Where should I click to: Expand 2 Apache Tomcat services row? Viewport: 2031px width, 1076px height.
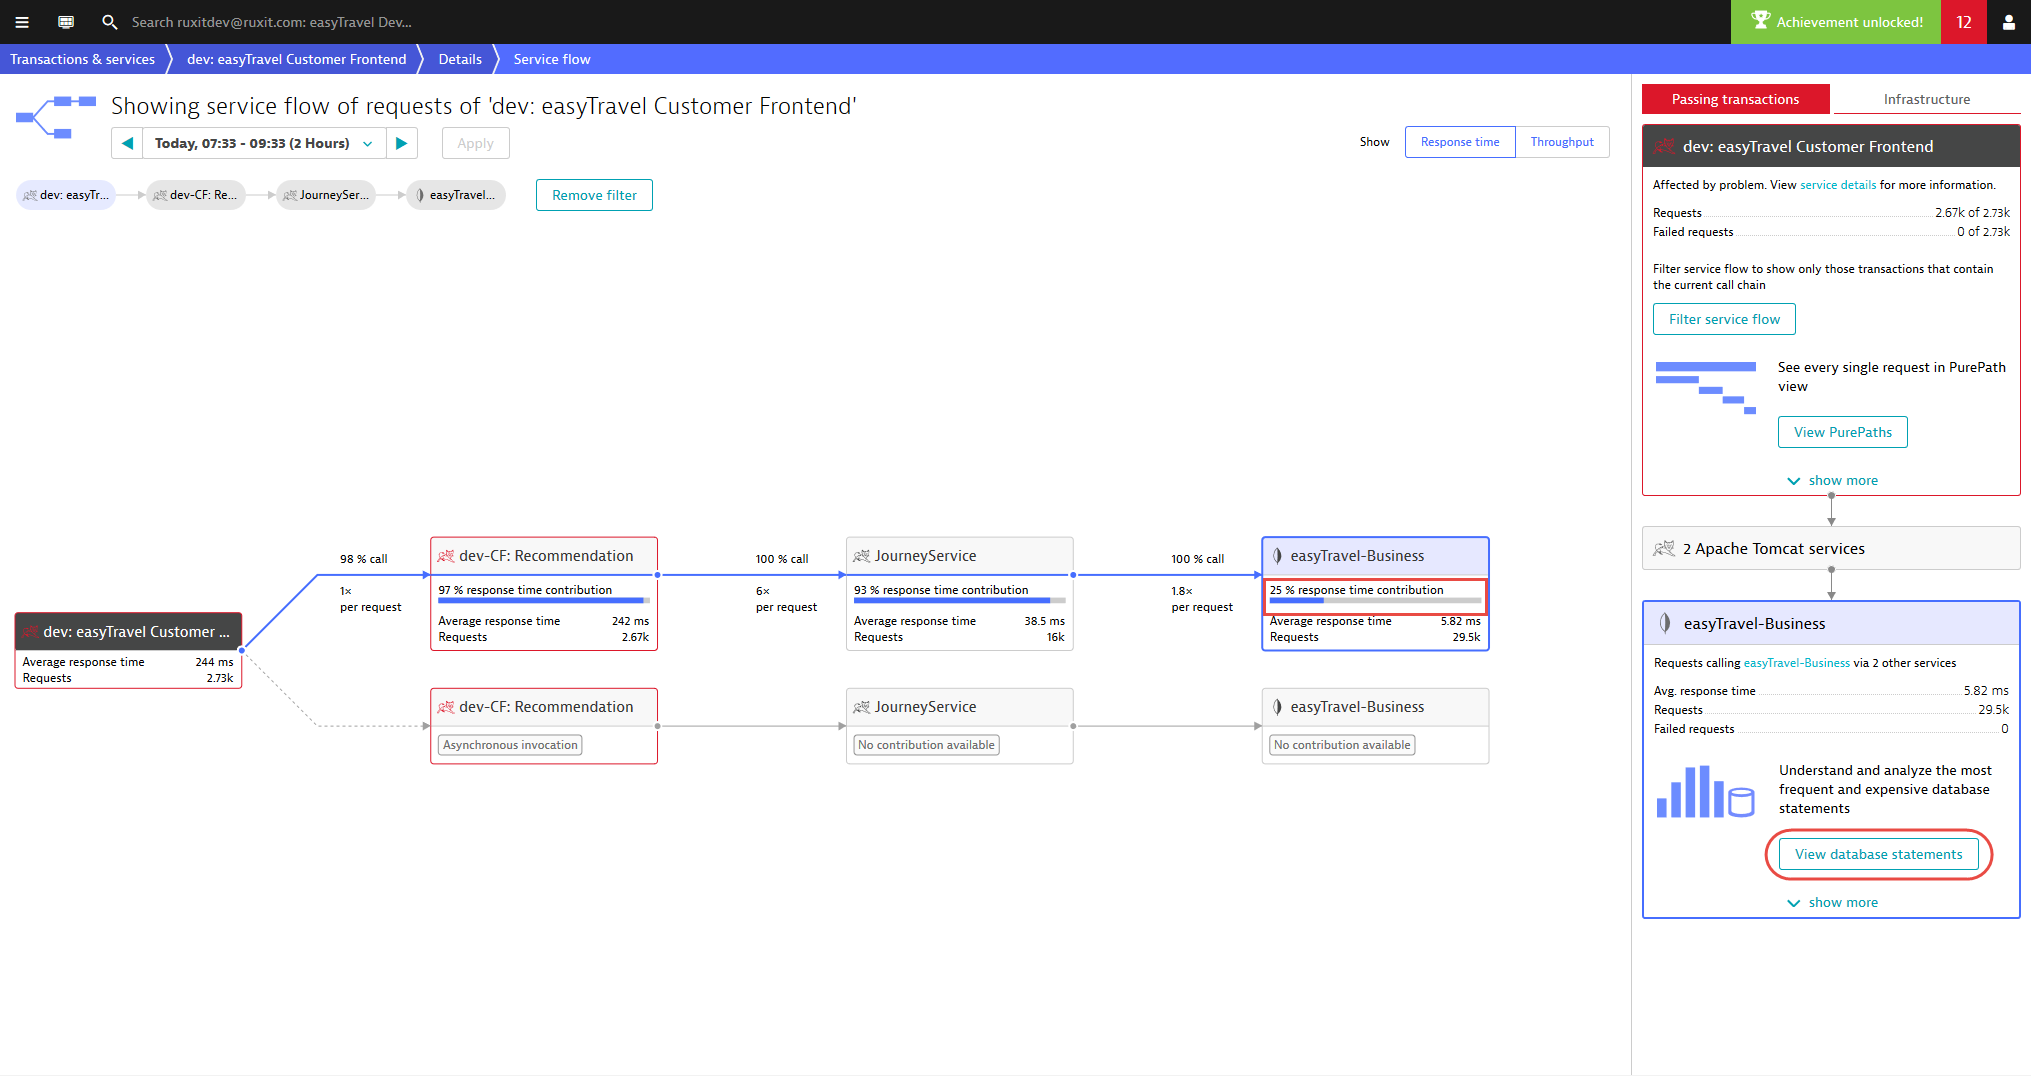pyautogui.click(x=1831, y=548)
